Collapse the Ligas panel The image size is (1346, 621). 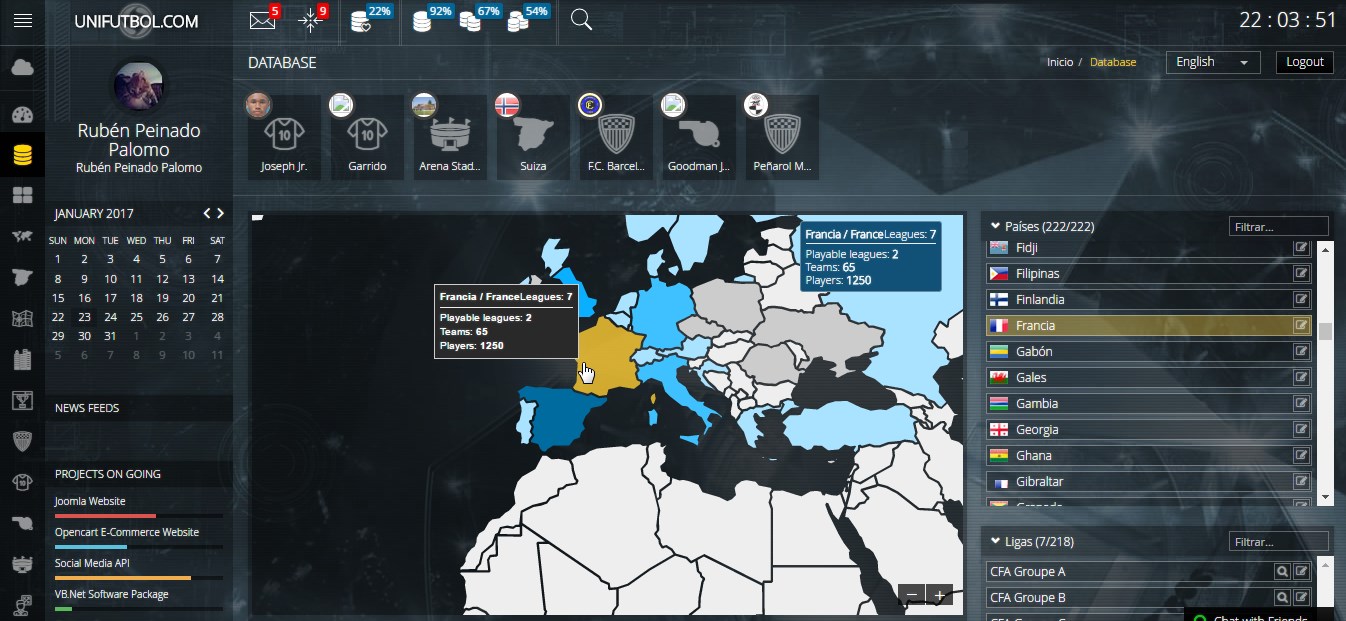point(995,541)
